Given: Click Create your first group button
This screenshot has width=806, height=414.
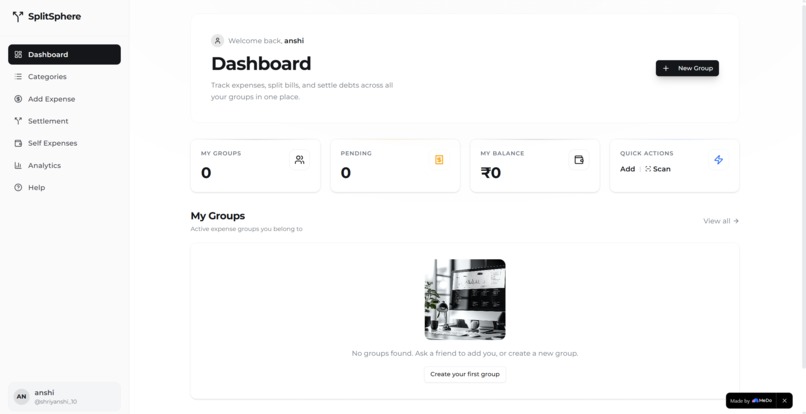Looking at the screenshot, I should coord(465,374).
